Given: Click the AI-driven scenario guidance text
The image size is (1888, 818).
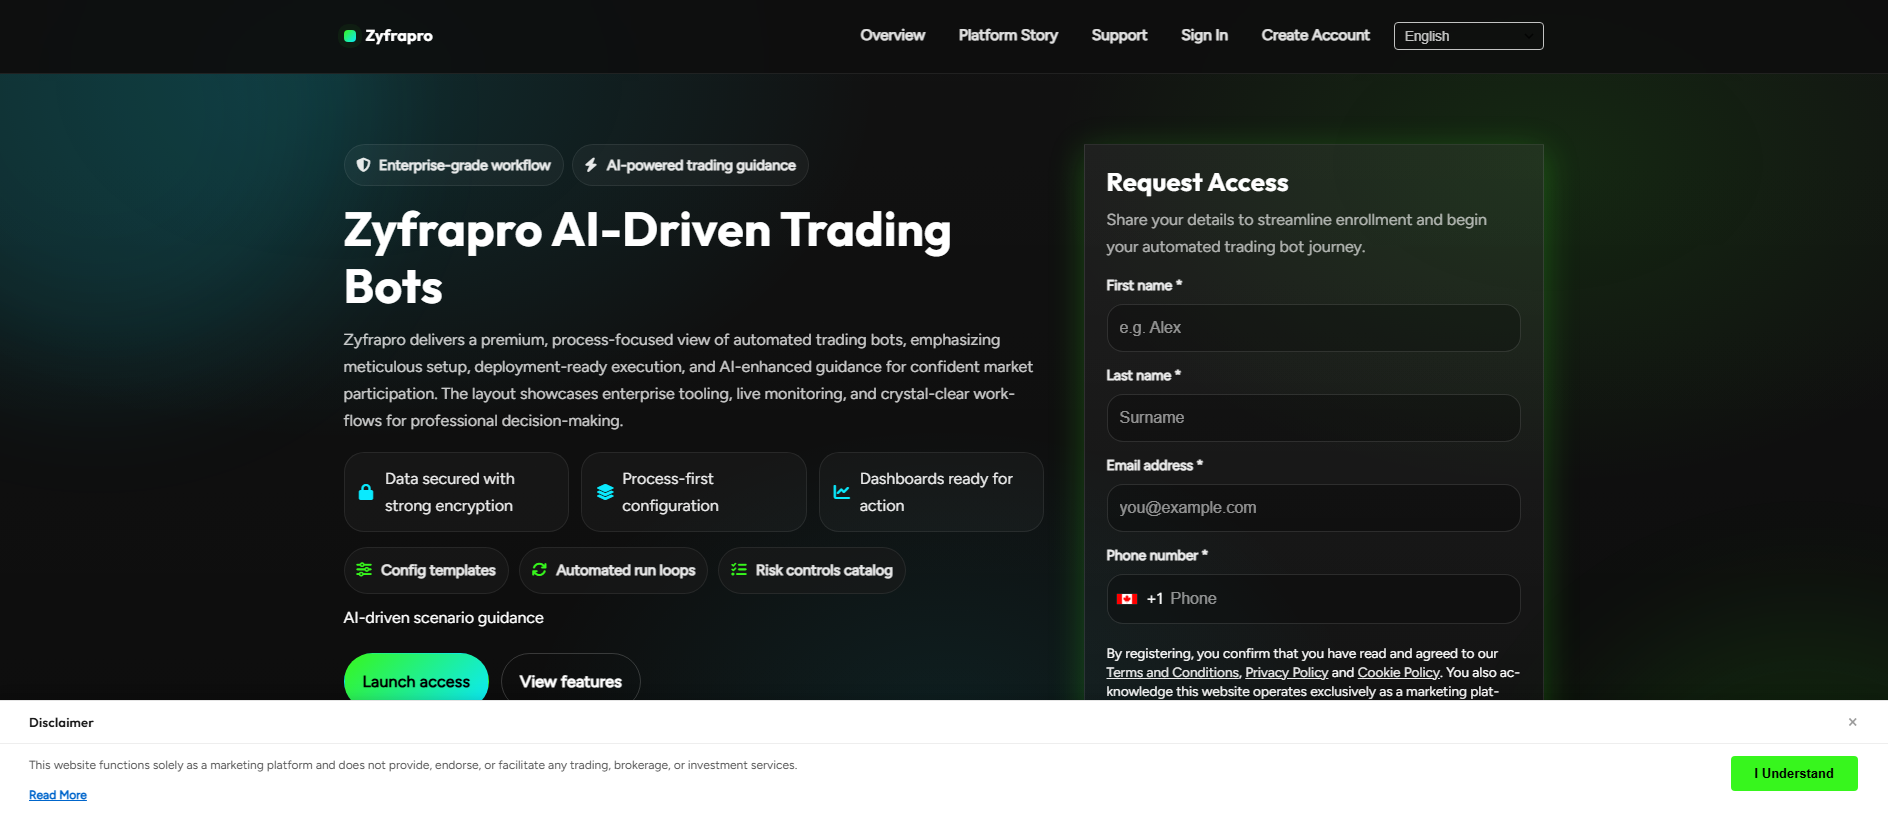Looking at the screenshot, I should (443, 618).
